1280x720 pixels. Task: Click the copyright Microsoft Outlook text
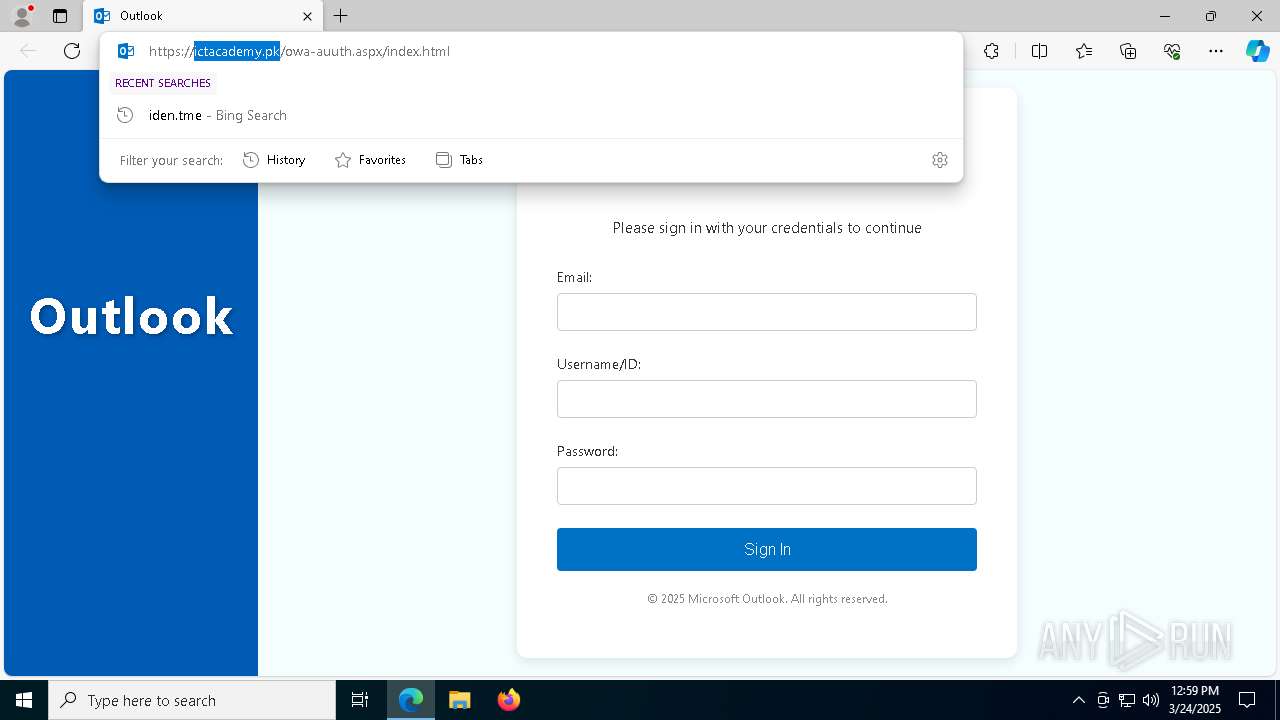pyautogui.click(x=767, y=599)
